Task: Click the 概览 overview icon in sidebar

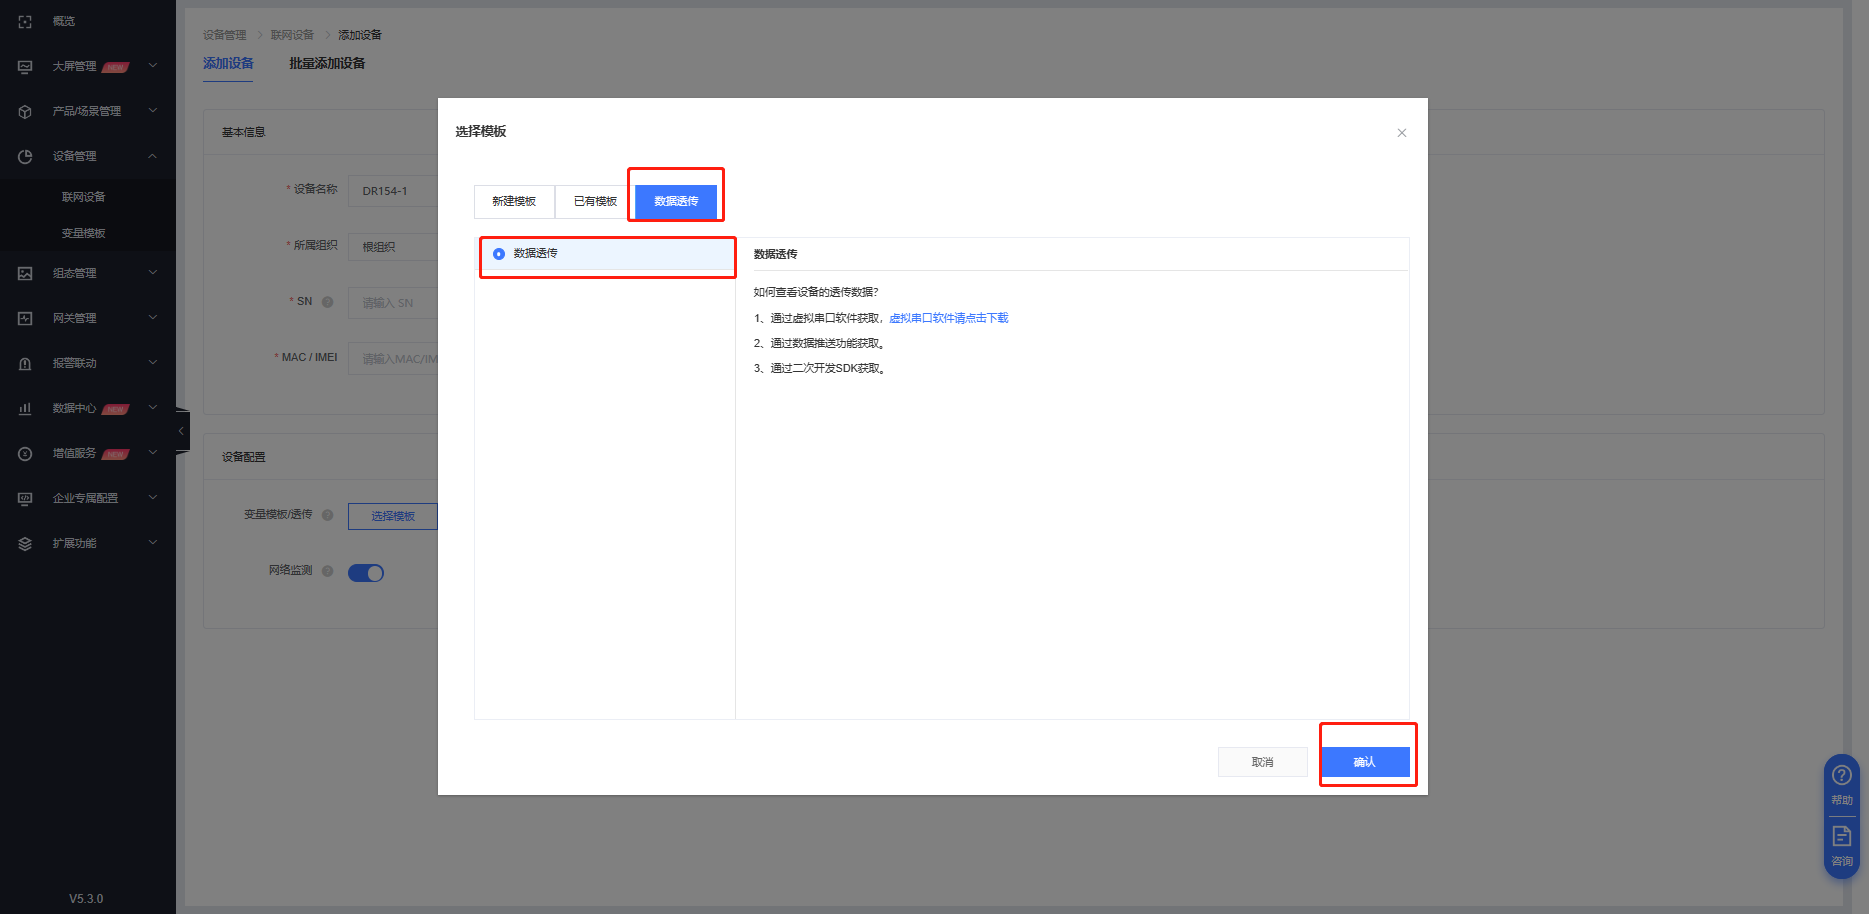Action: coord(25,21)
